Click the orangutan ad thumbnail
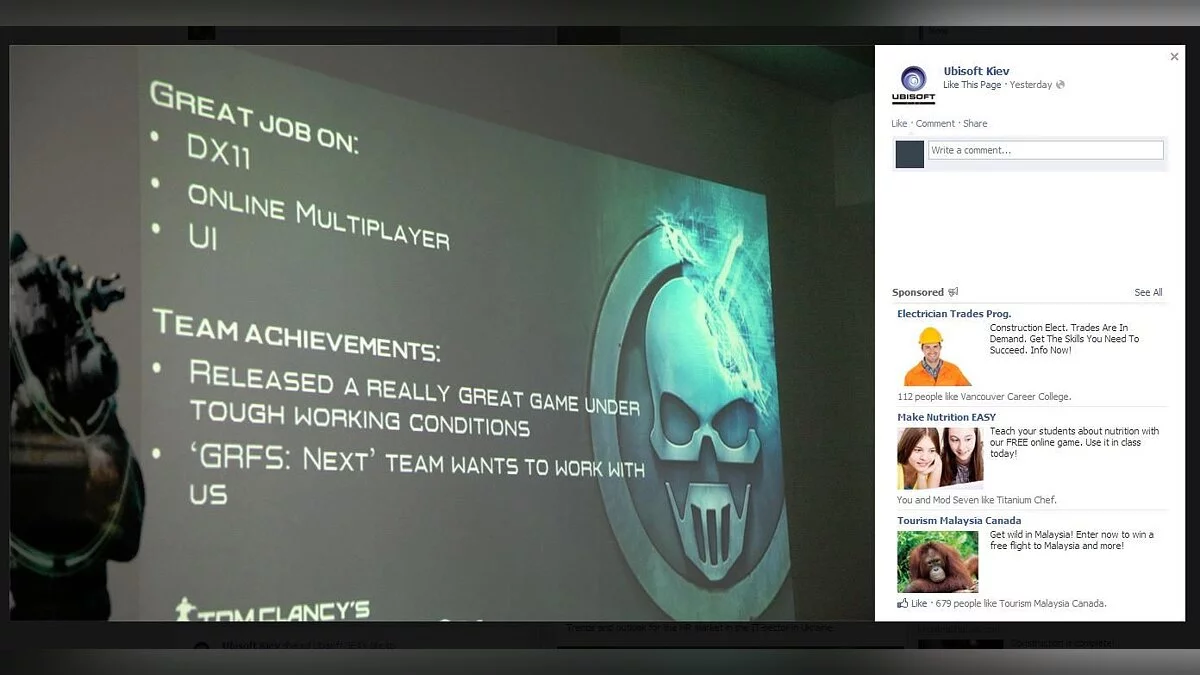The height and width of the screenshot is (675, 1200). point(938,561)
